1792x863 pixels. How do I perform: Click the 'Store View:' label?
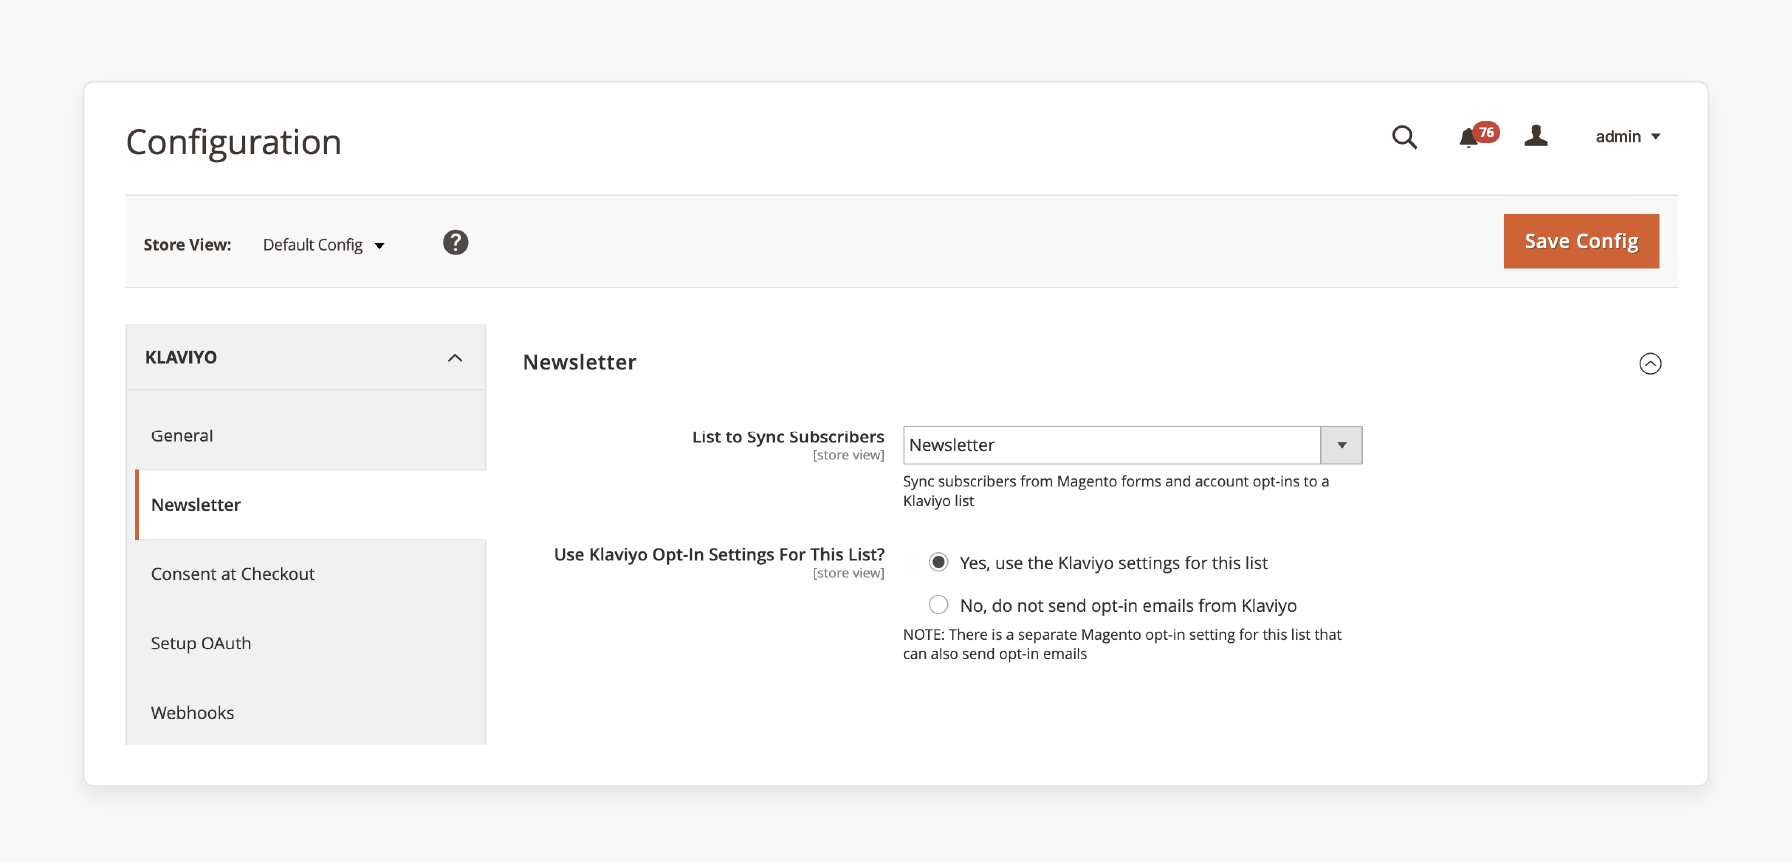(x=187, y=245)
